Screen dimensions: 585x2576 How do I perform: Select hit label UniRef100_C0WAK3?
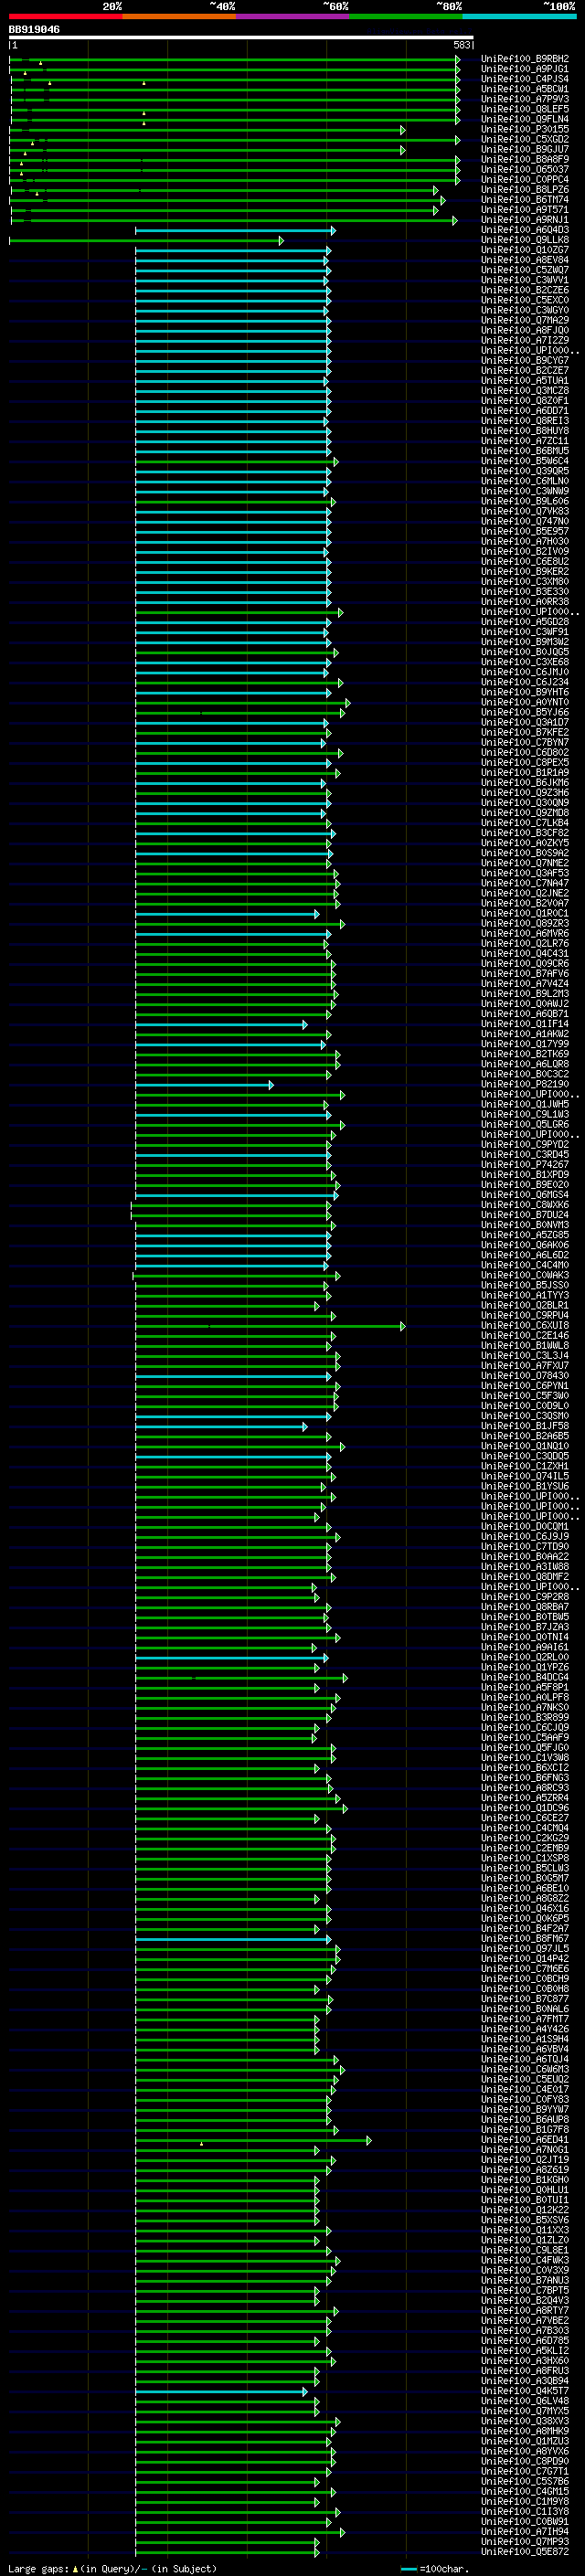tap(525, 1275)
